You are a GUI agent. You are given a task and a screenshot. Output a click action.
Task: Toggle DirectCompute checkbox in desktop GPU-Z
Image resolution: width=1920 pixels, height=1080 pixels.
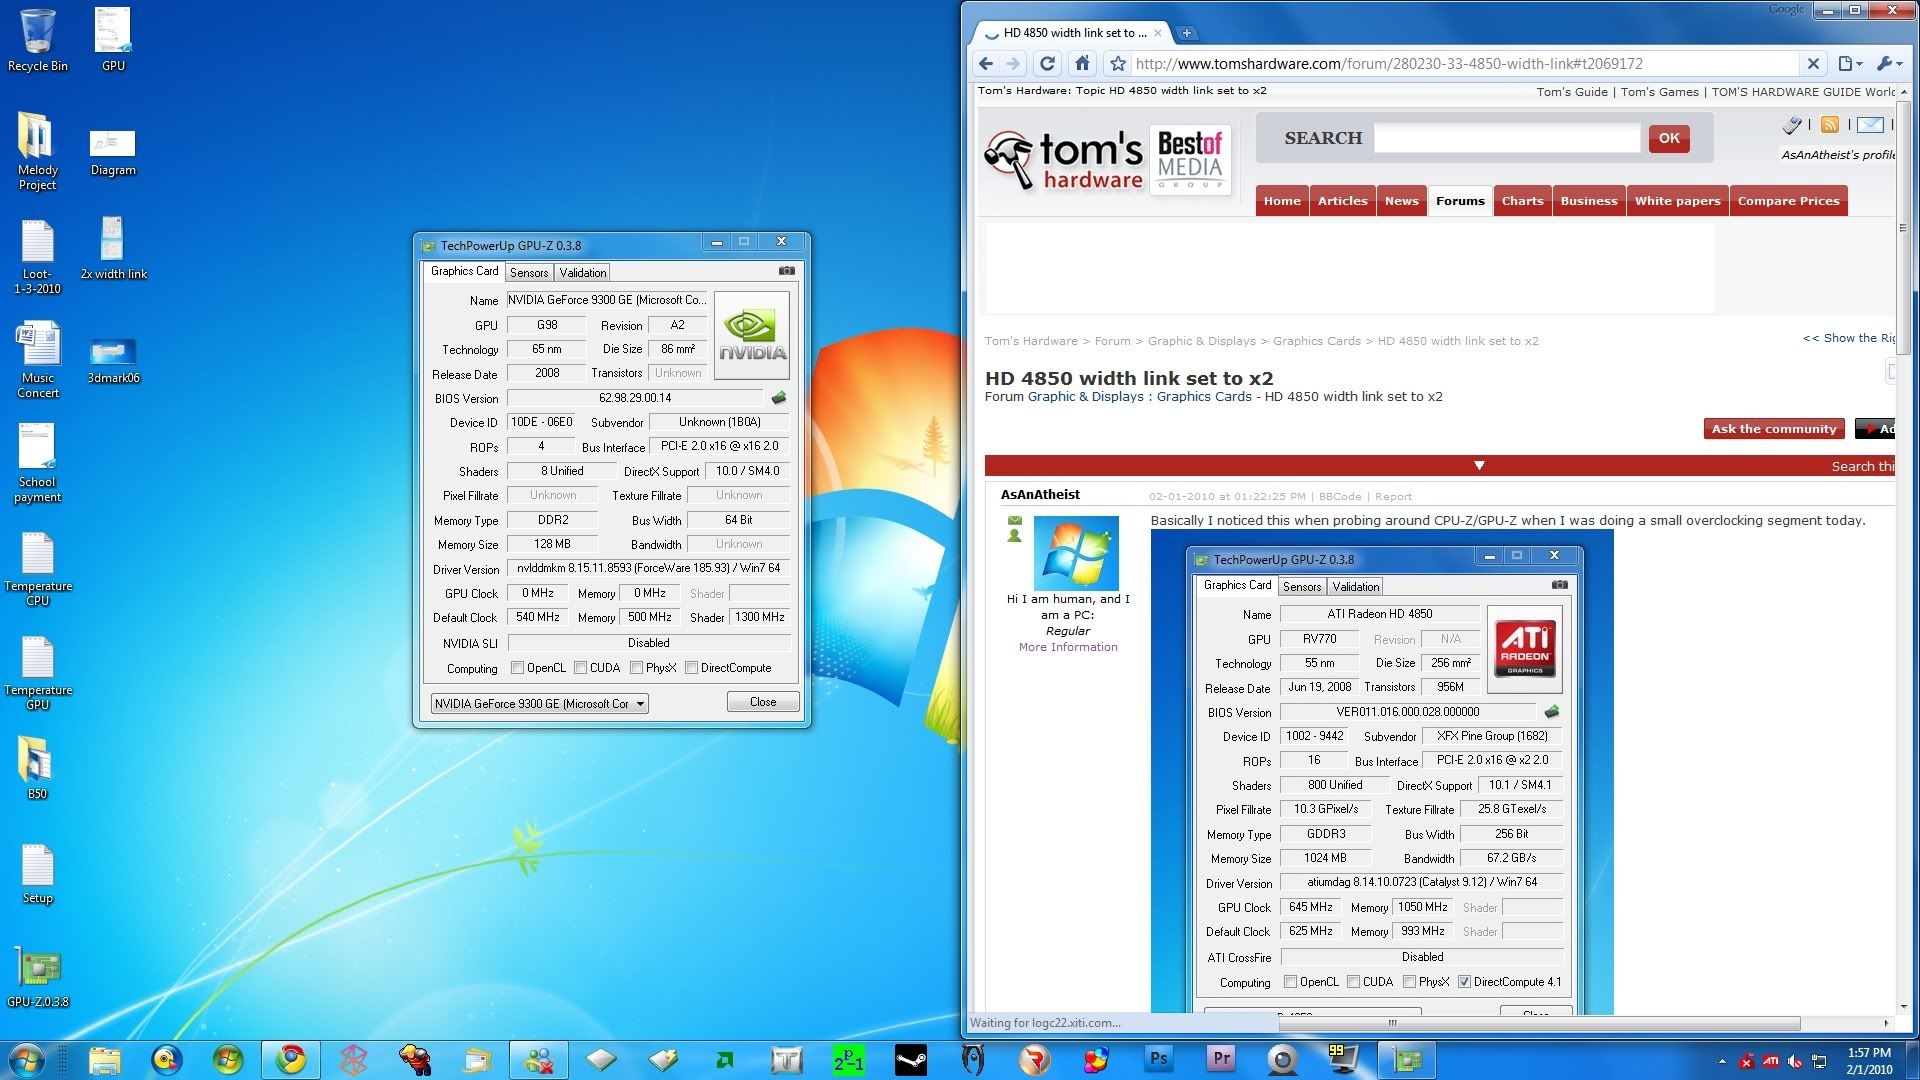691,668
